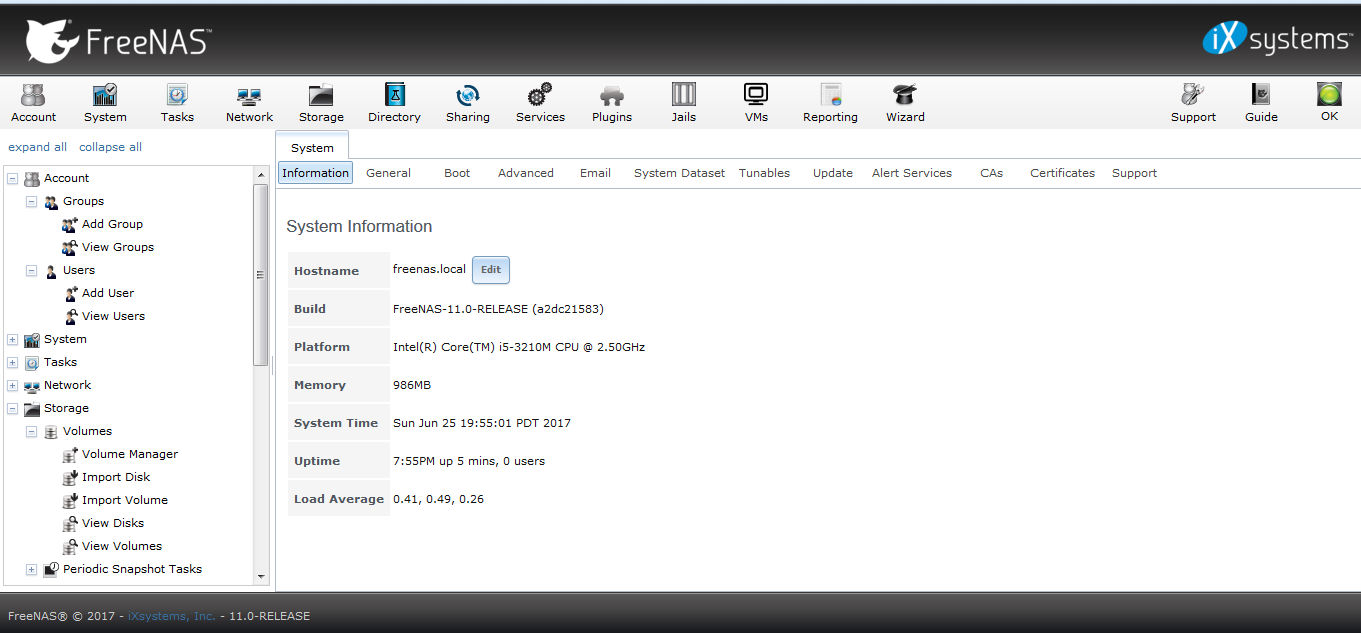This screenshot has width=1361, height=633.
Task: Open the iXsystems, Inc. footer link
Action: point(172,616)
